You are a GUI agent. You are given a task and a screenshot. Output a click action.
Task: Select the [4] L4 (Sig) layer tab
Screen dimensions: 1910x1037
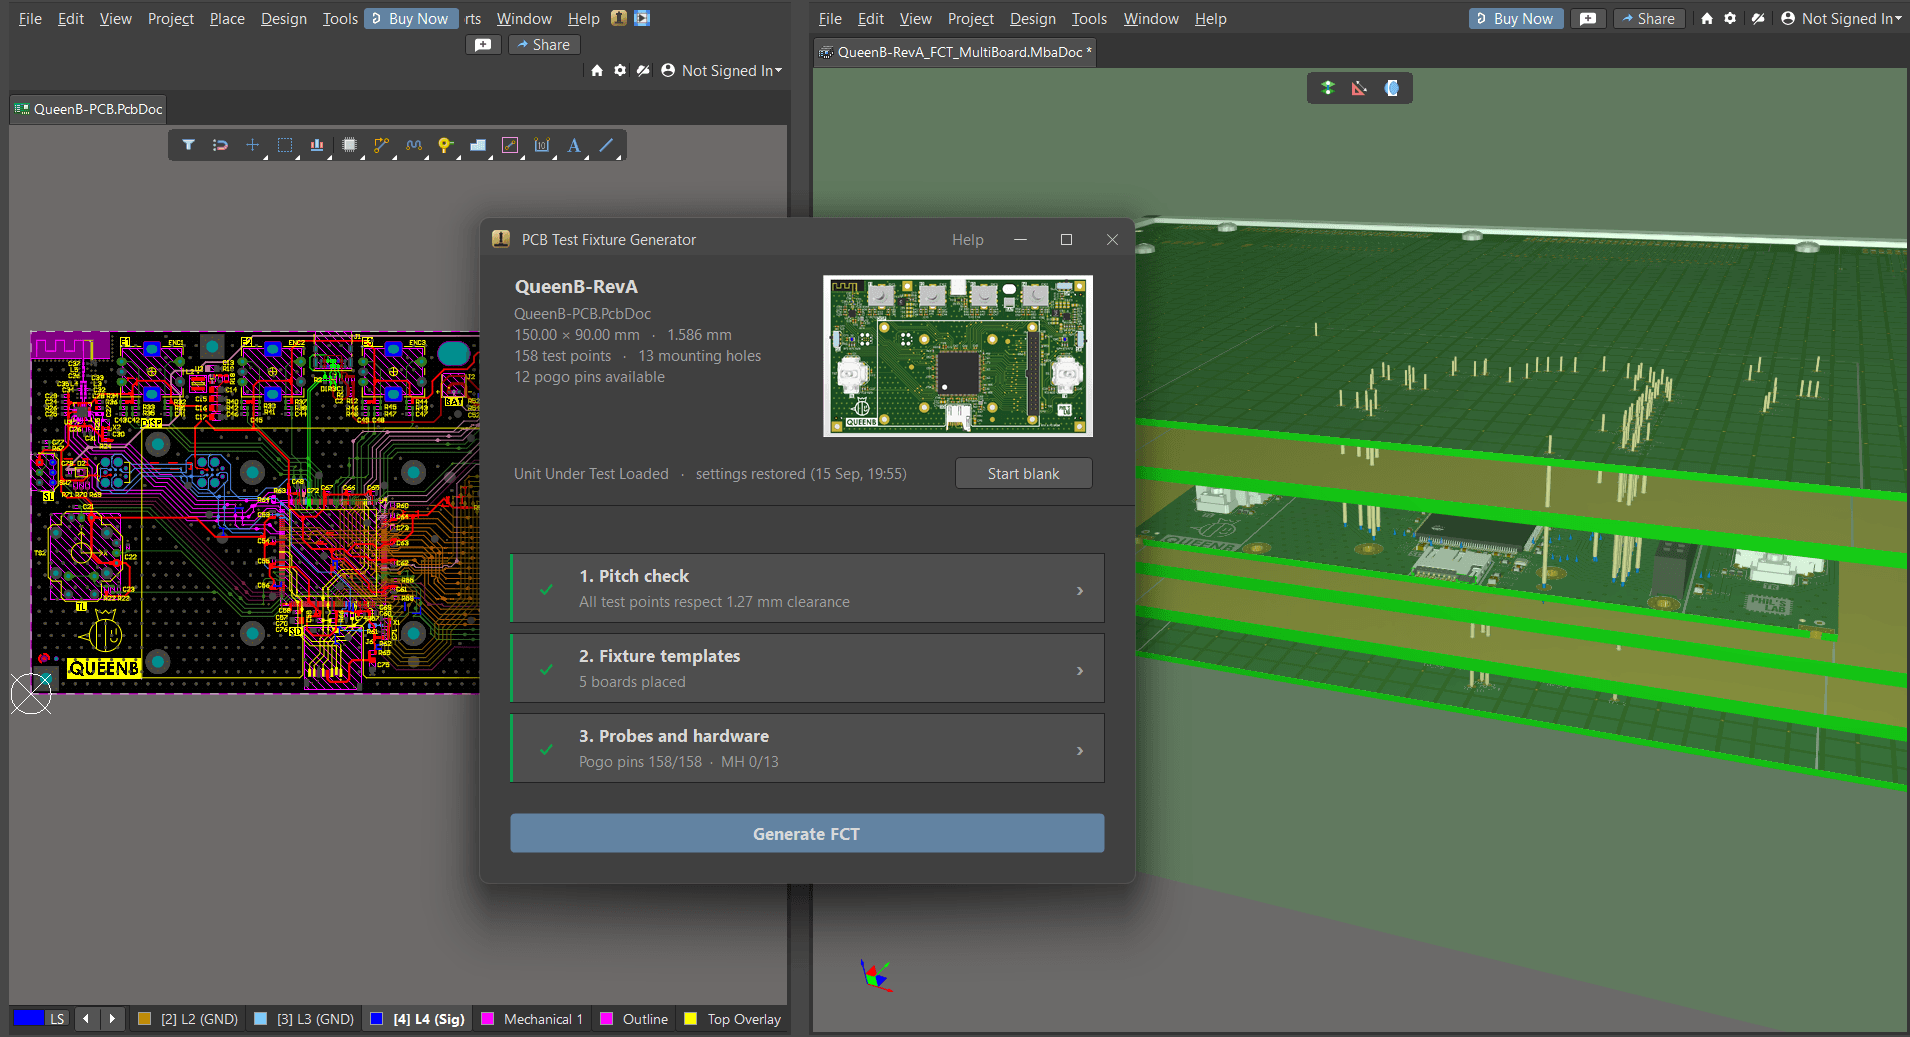[417, 1019]
